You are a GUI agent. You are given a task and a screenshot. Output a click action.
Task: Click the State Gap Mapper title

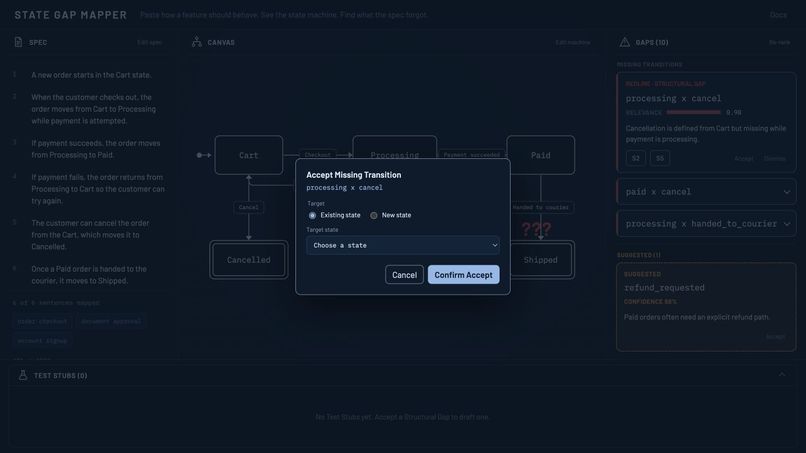(70, 15)
